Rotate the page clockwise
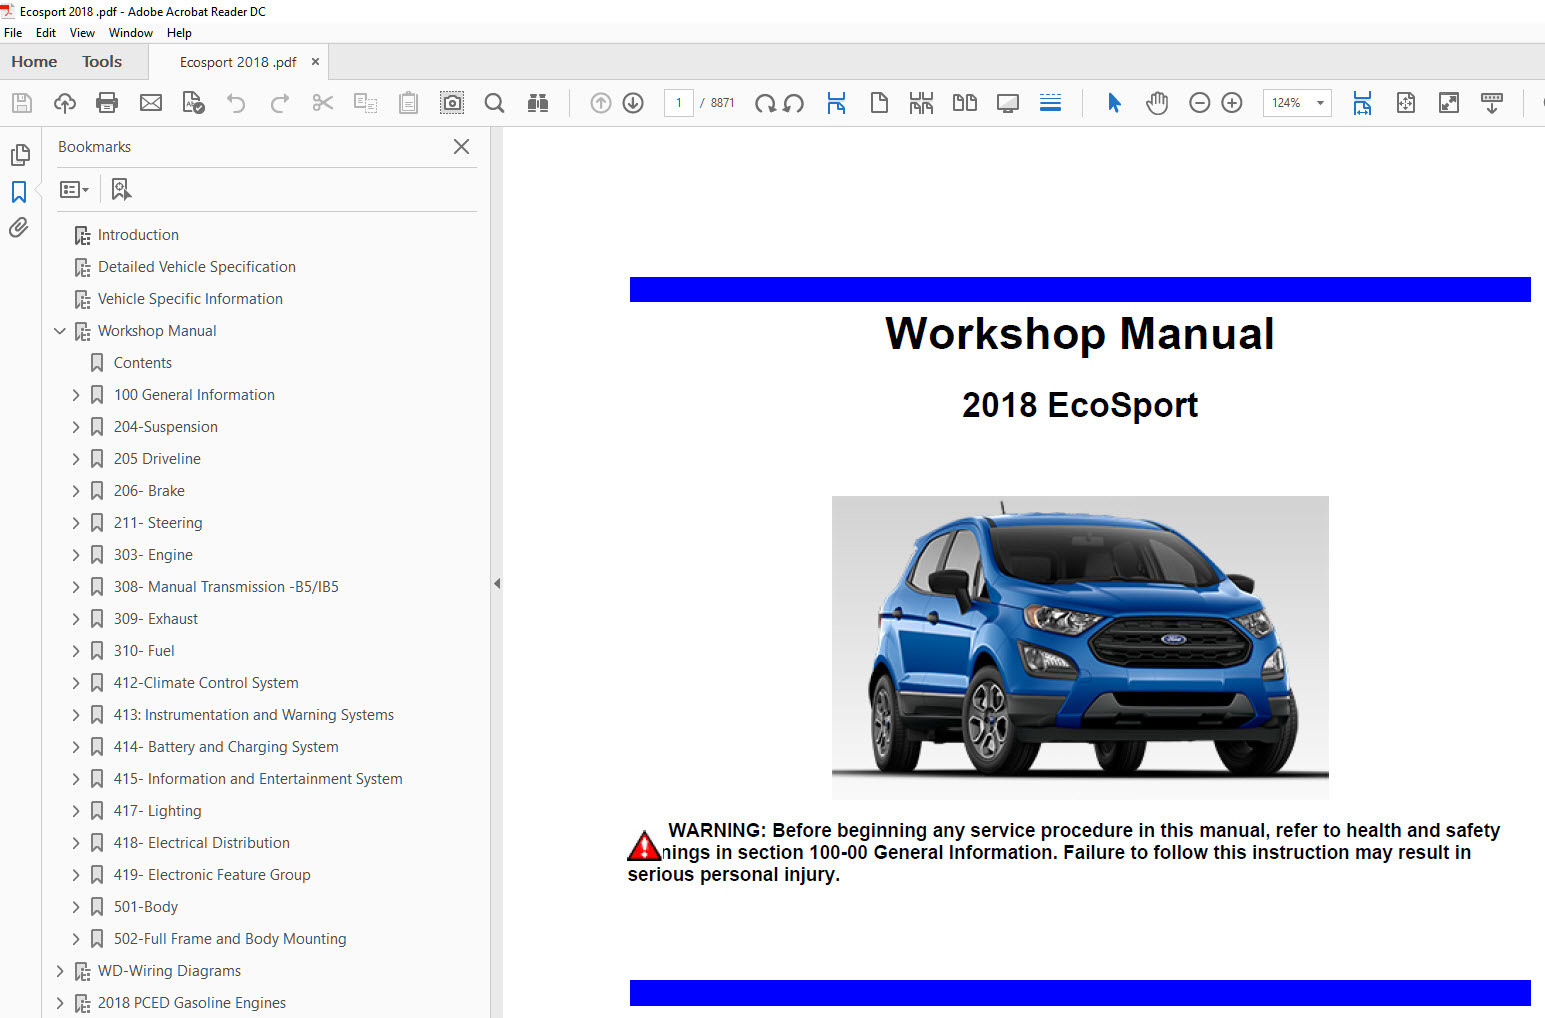The image size is (1545, 1018). tap(765, 103)
